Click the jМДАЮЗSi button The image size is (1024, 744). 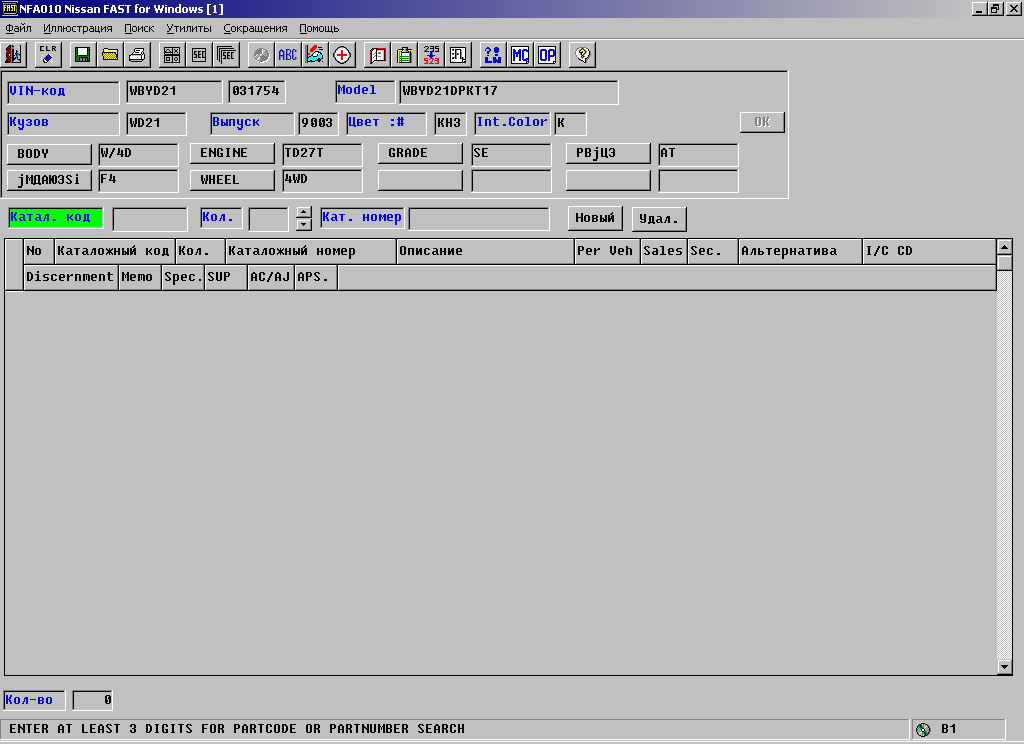click(49, 180)
